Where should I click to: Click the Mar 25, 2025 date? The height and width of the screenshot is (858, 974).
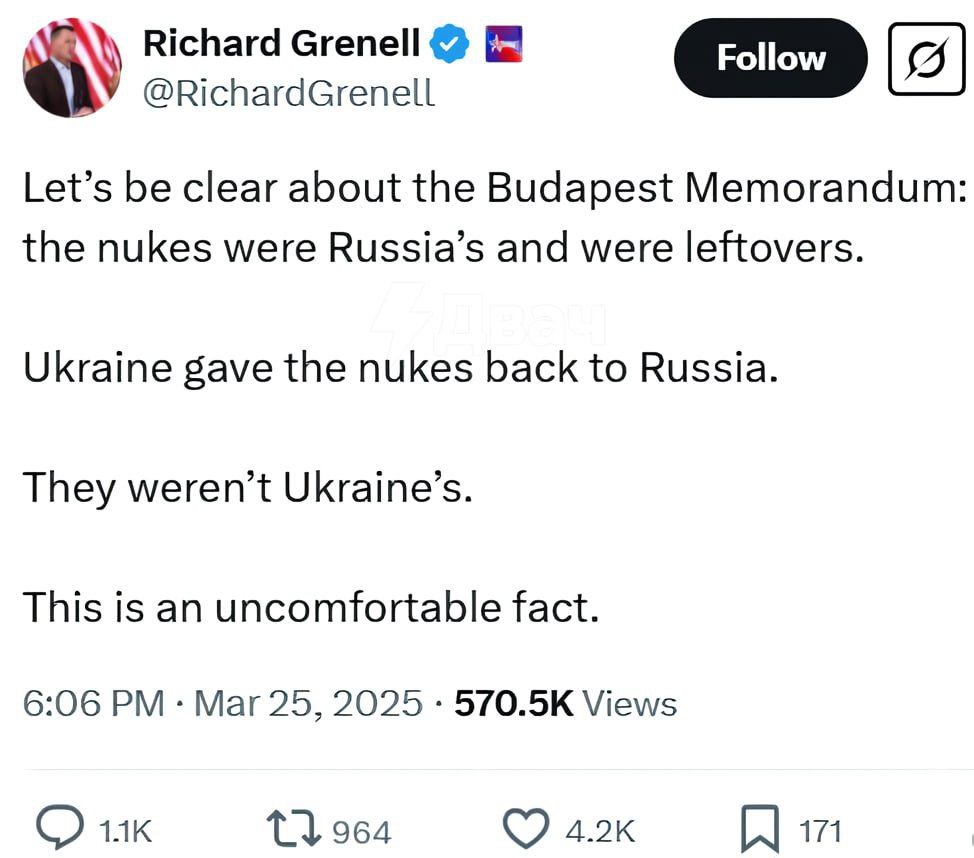tap(308, 704)
